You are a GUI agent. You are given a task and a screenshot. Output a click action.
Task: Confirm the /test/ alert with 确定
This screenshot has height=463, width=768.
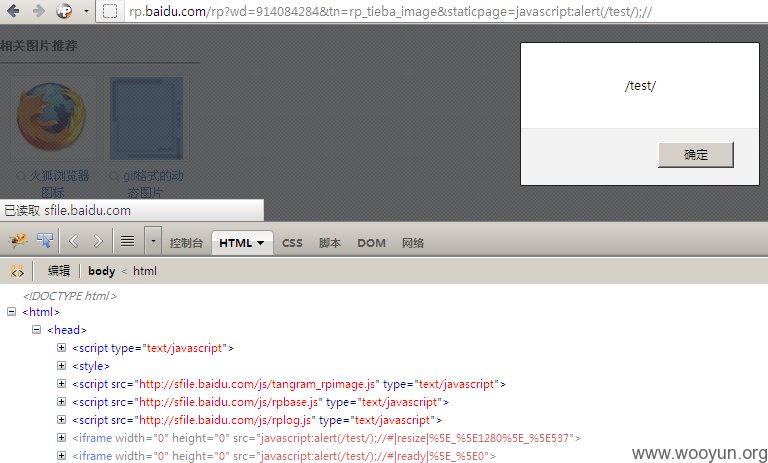point(696,155)
